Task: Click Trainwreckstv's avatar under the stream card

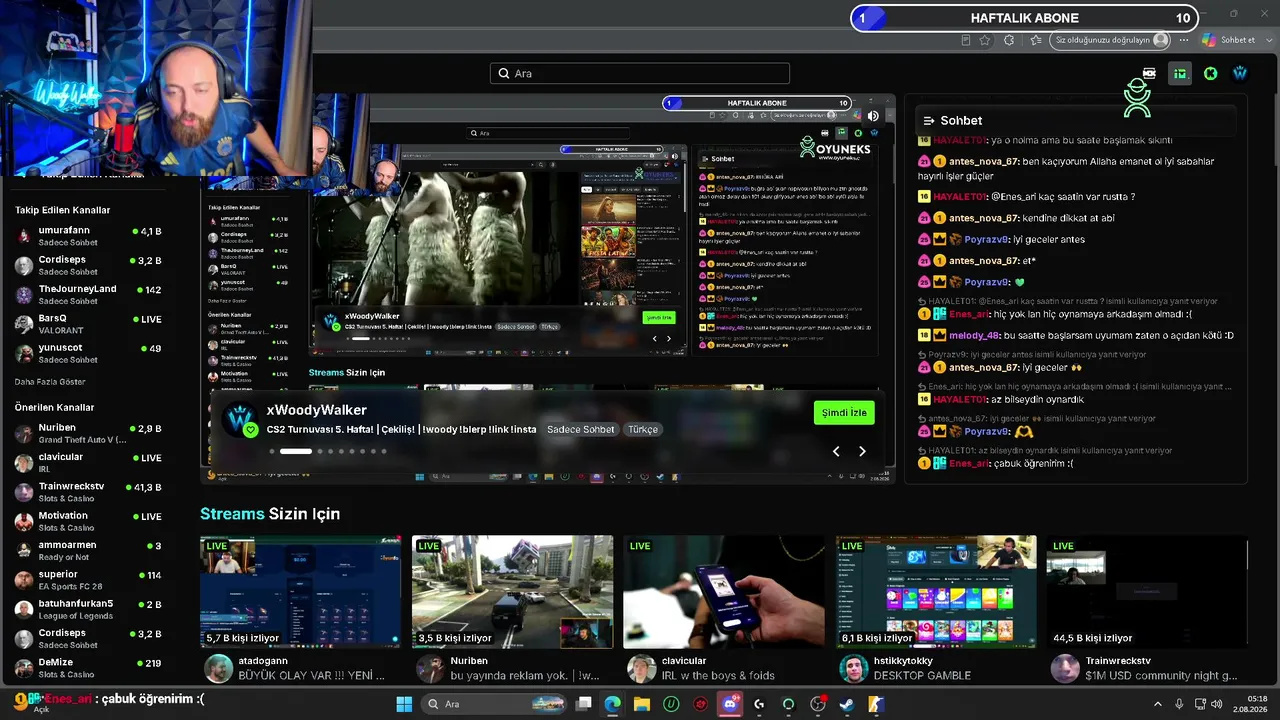Action: point(1066,668)
